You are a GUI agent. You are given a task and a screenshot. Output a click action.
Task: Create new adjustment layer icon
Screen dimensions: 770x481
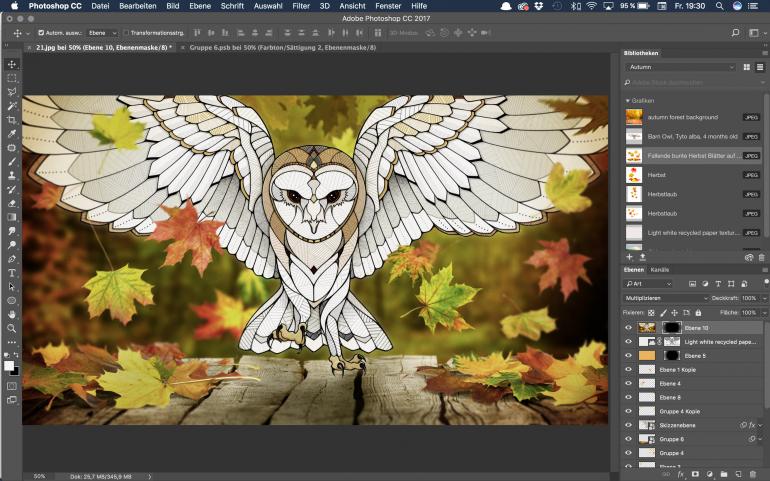pyautogui.click(x=710, y=475)
